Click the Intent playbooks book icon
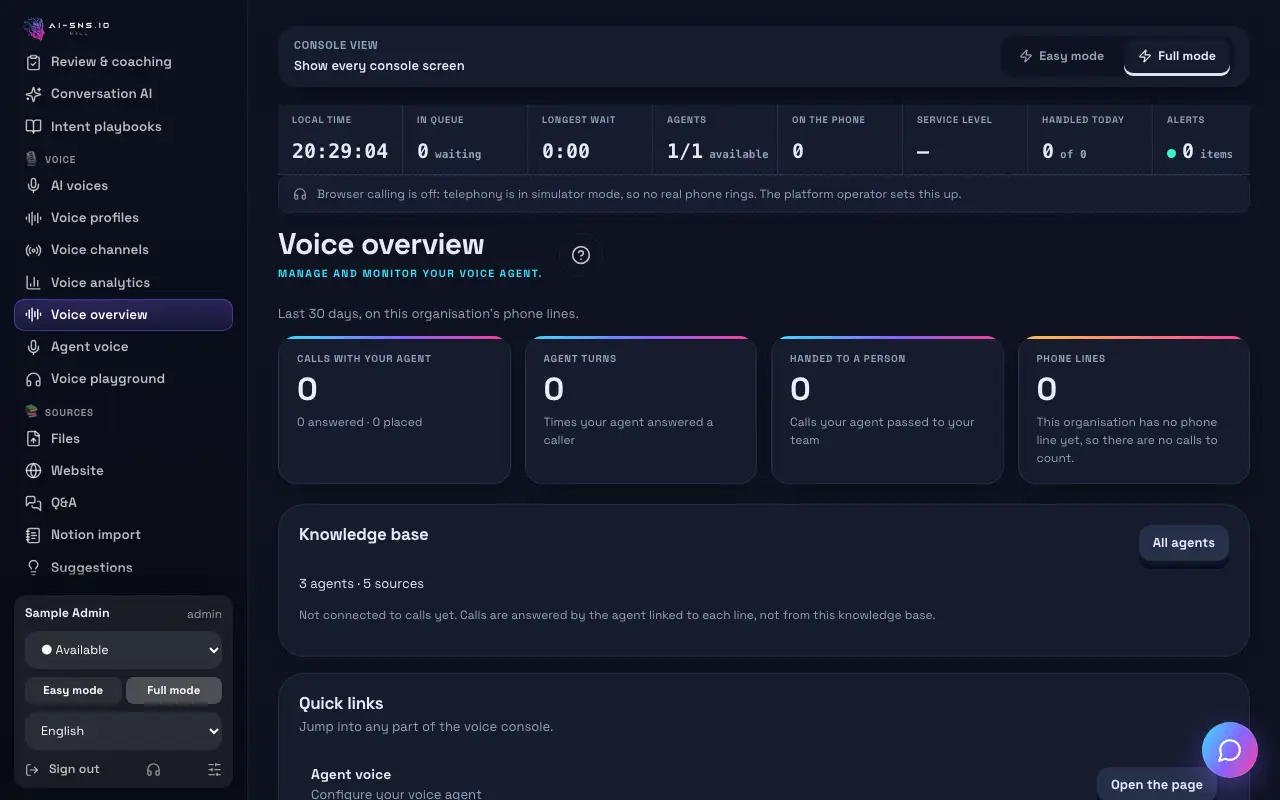Viewport: 1280px width, 800px height. click(x=34, y=127)
